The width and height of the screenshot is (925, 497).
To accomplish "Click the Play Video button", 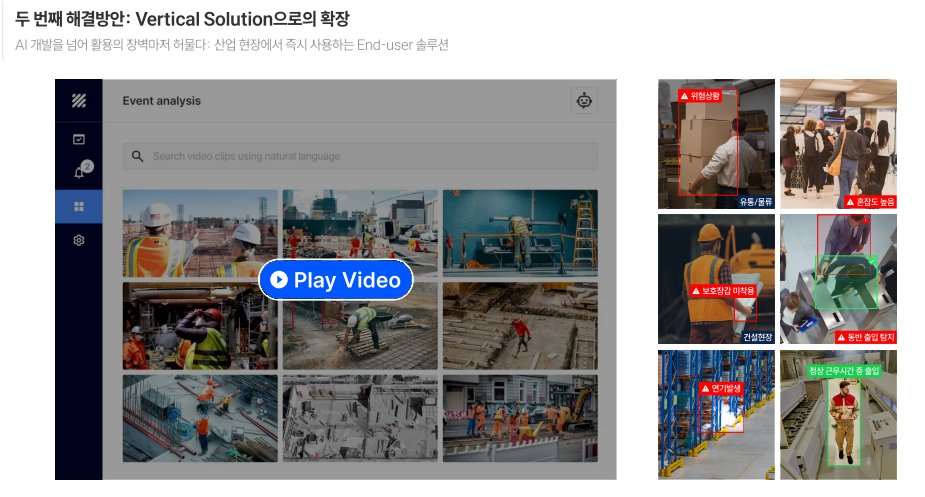I will pos(335,280).
